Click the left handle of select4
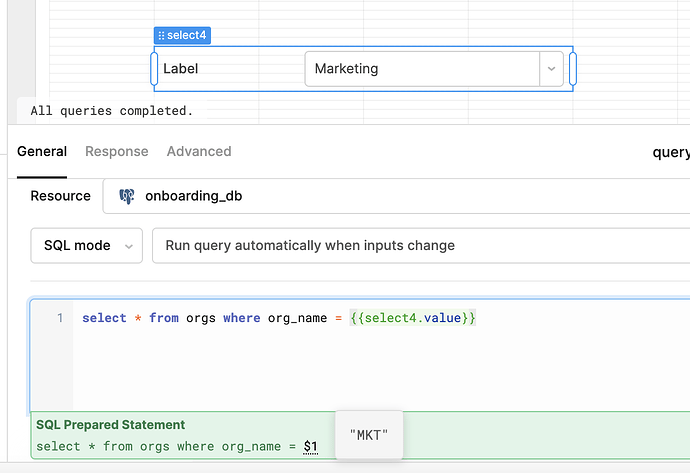Viewport: 690px width, 473px height. pos(154,69)
